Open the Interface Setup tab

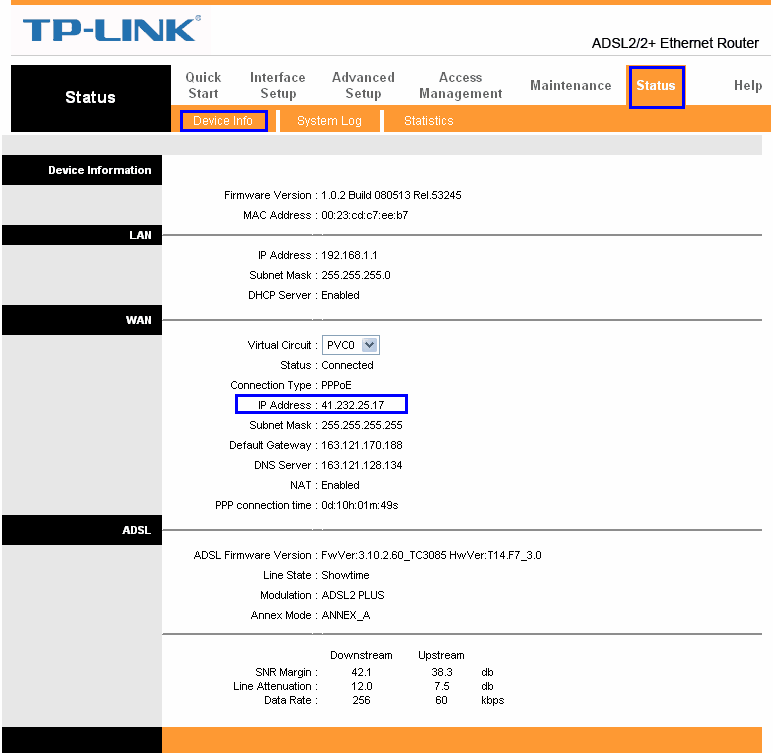pos(278,85)
